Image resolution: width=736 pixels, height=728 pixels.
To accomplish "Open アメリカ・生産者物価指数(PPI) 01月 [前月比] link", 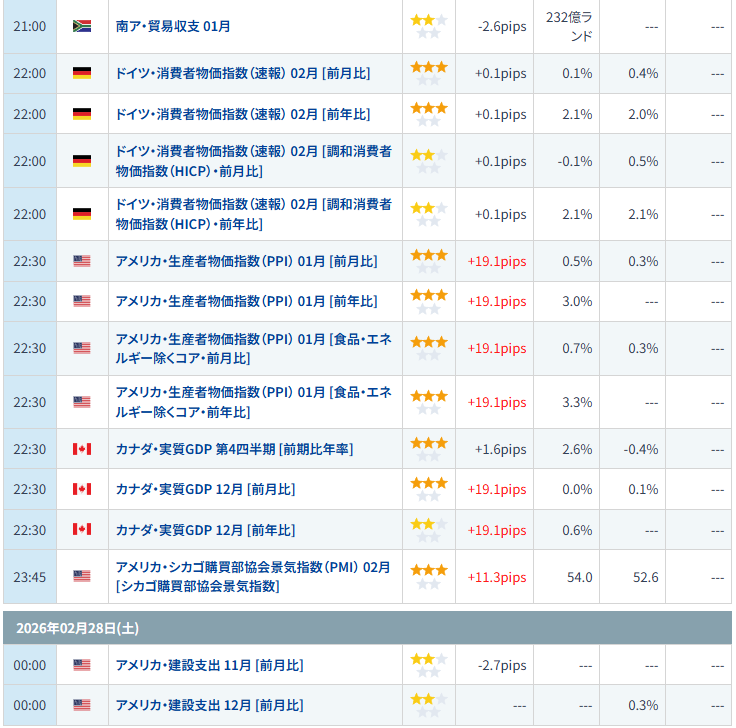I will coord(246,261).
